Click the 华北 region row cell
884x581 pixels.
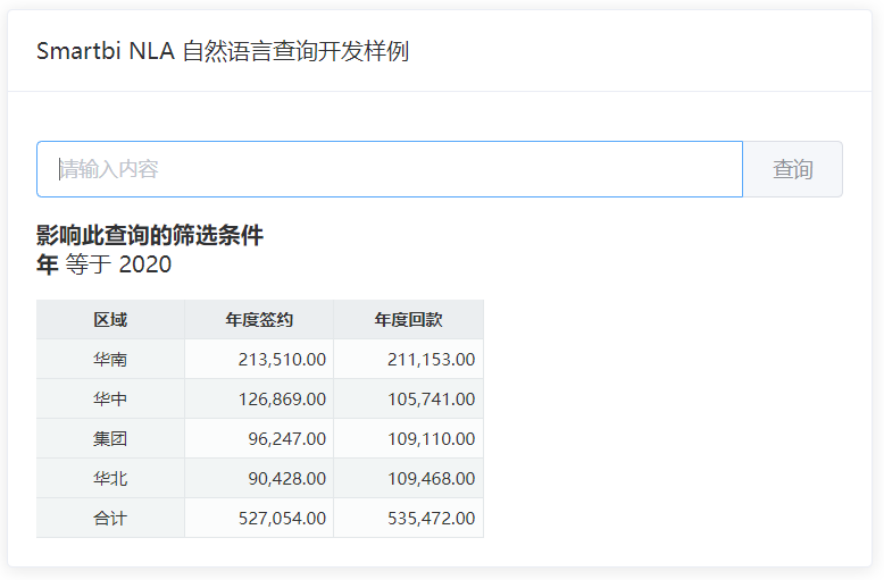tap(110, 478)
